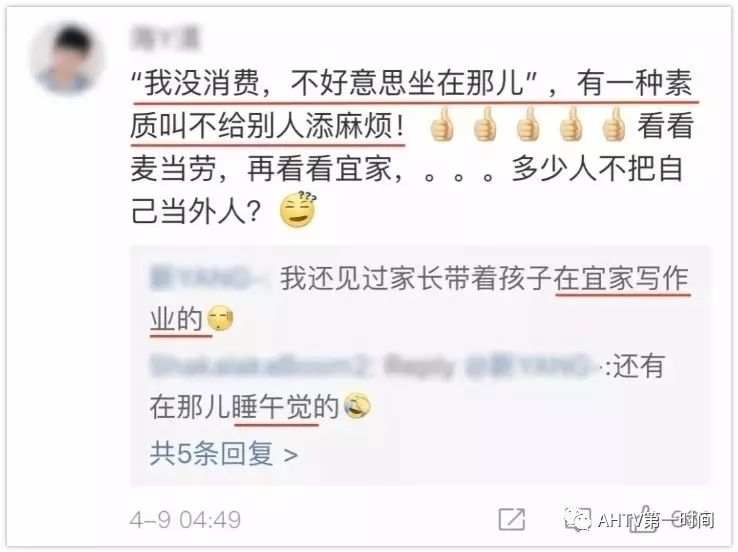The height and width of the screenshot is (552, 738).
Task: Click the 4-9 04:49 timestamp
Action: tap(185, 520)
